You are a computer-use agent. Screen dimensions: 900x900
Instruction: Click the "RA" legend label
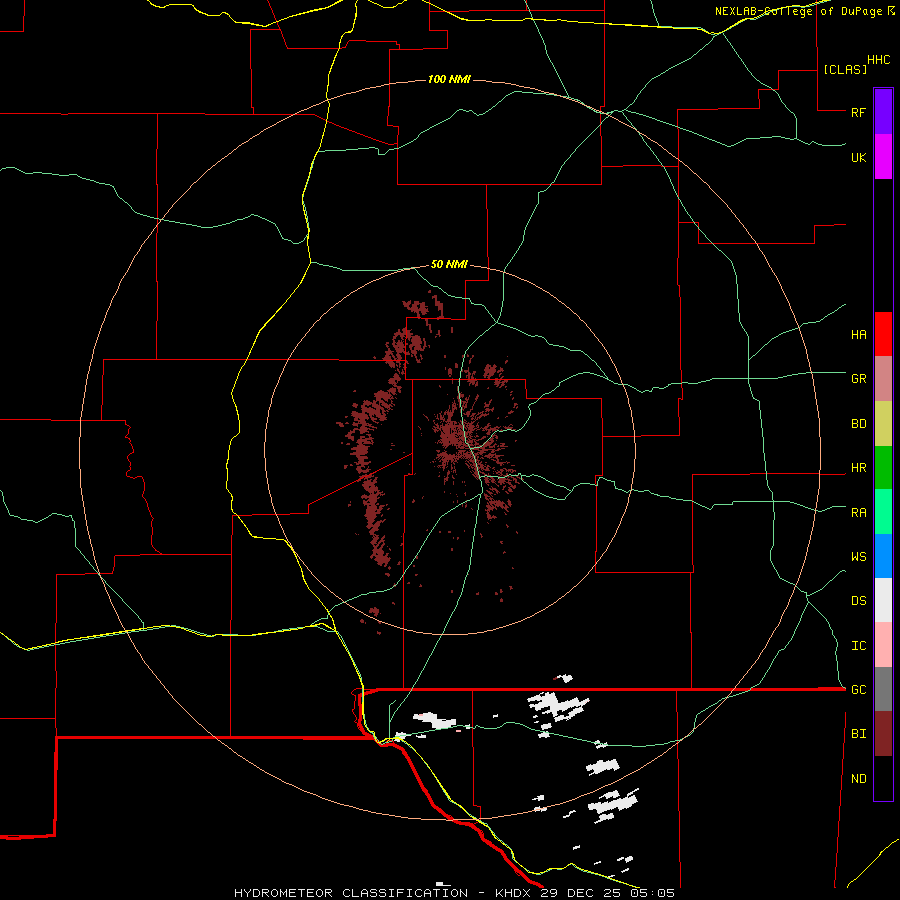pos(858,513)
